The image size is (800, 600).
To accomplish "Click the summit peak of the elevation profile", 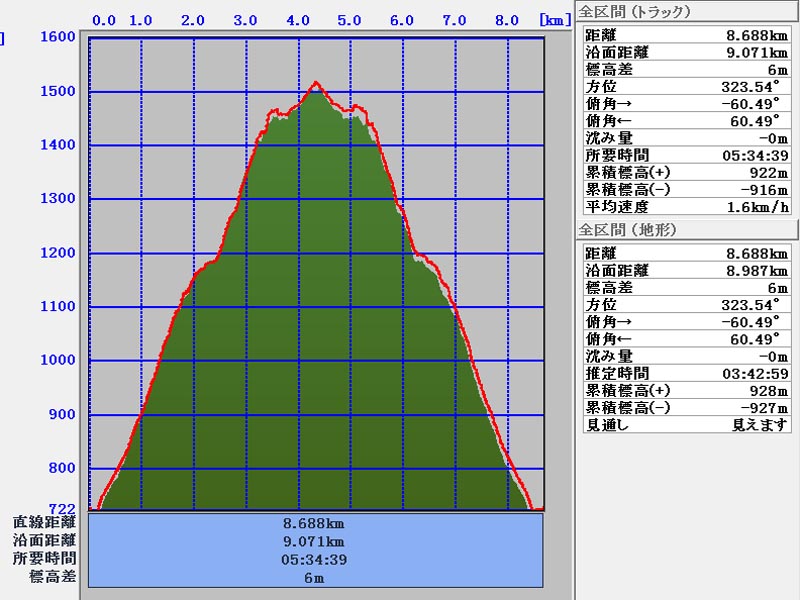I will [316, 84].
